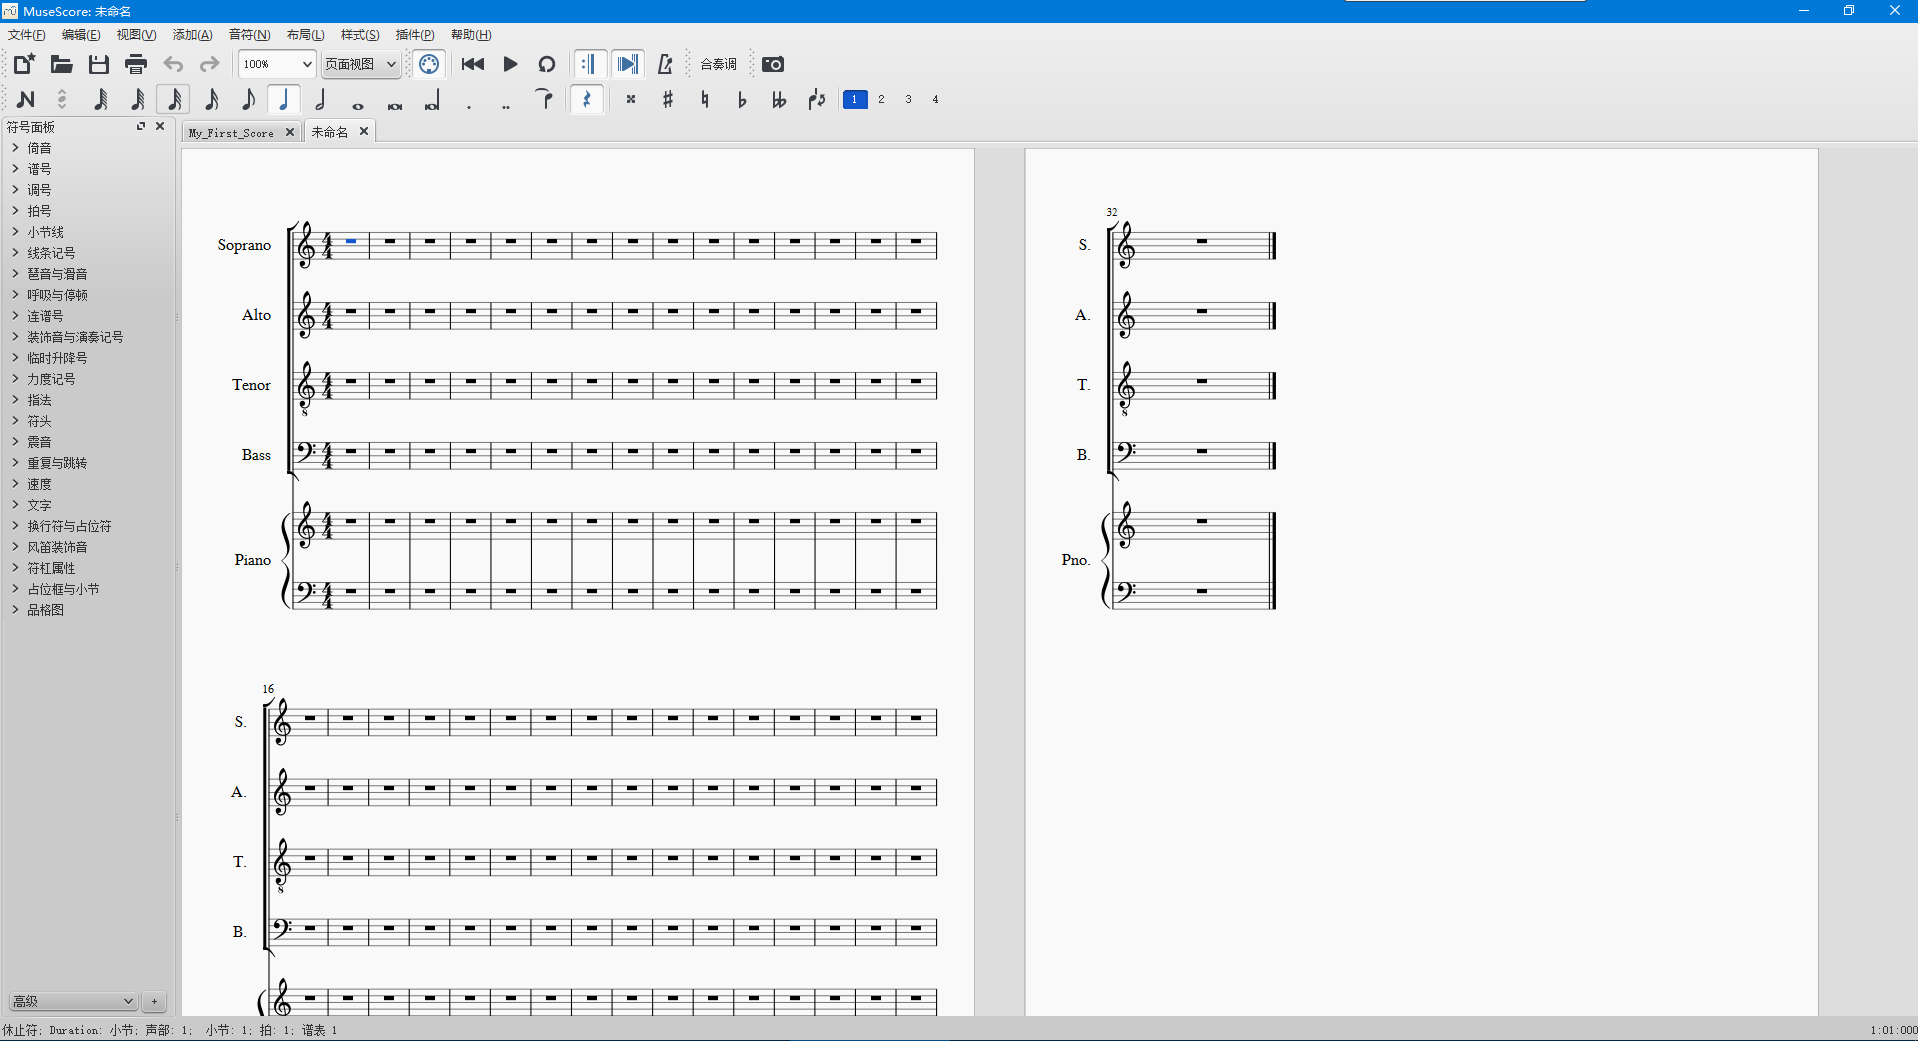Toggle the 合奏调 concert pitch button
This screenshot has height=1041, width=1918.
(x=718, y=64)
